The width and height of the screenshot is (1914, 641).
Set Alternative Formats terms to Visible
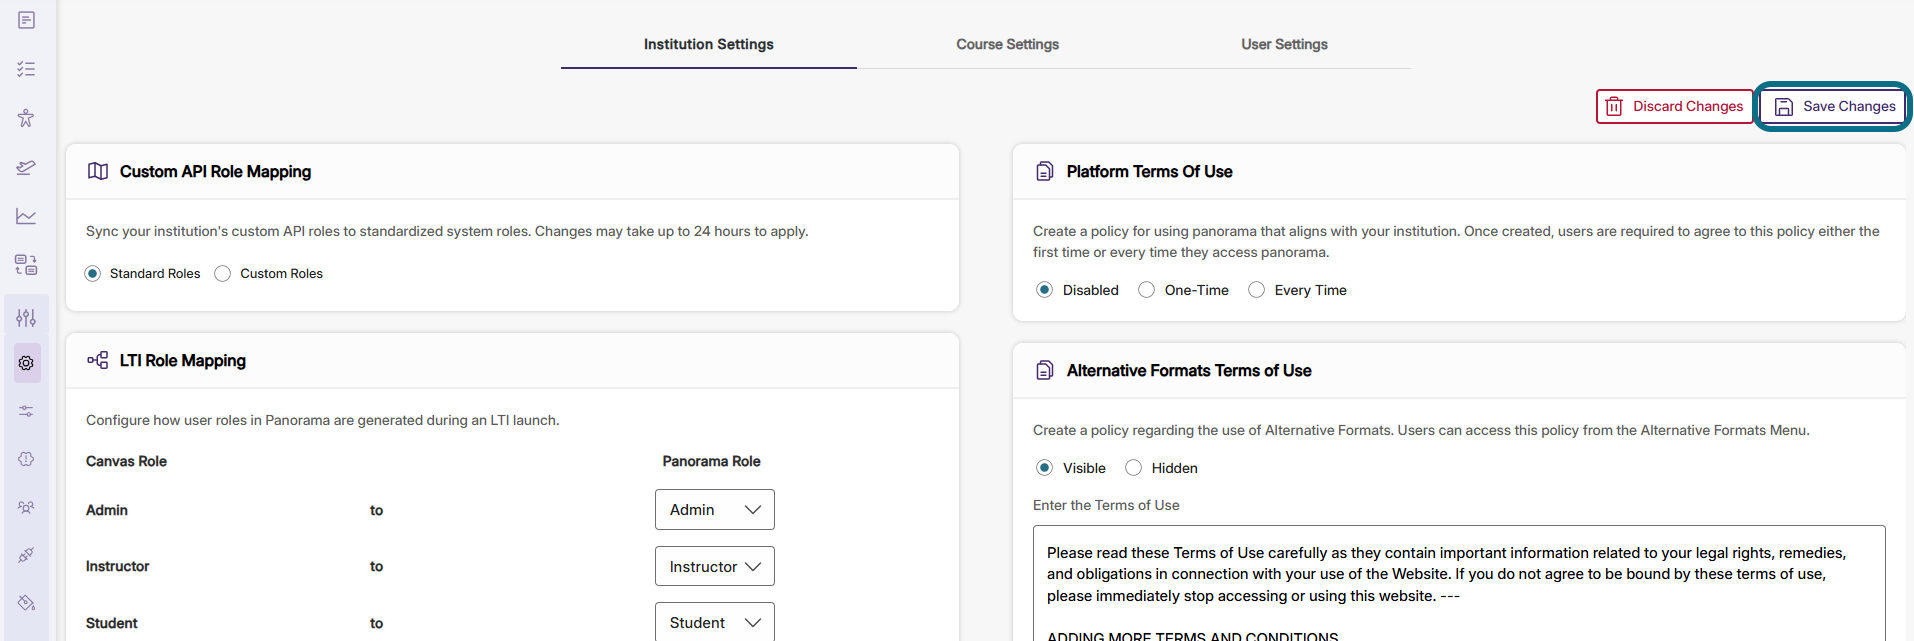[x=1045, y=468]
